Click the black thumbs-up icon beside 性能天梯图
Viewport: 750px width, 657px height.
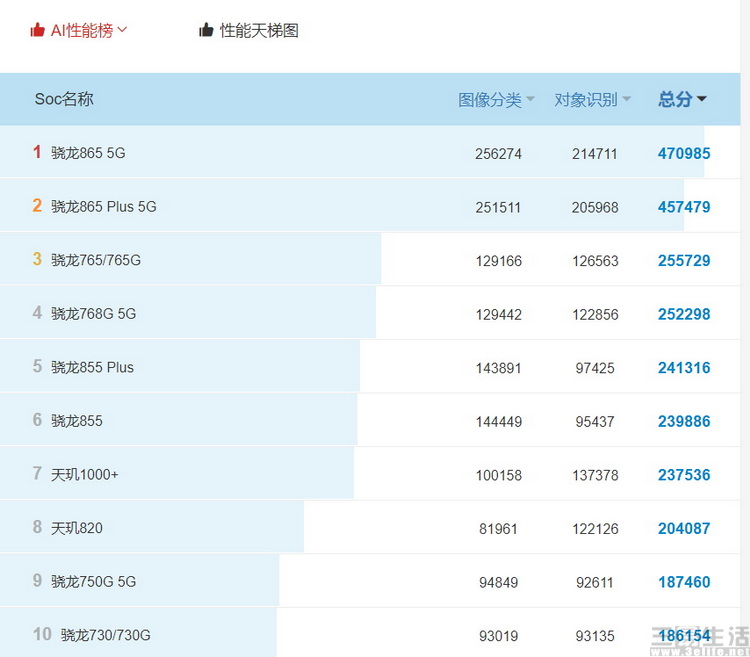(206, 30)
